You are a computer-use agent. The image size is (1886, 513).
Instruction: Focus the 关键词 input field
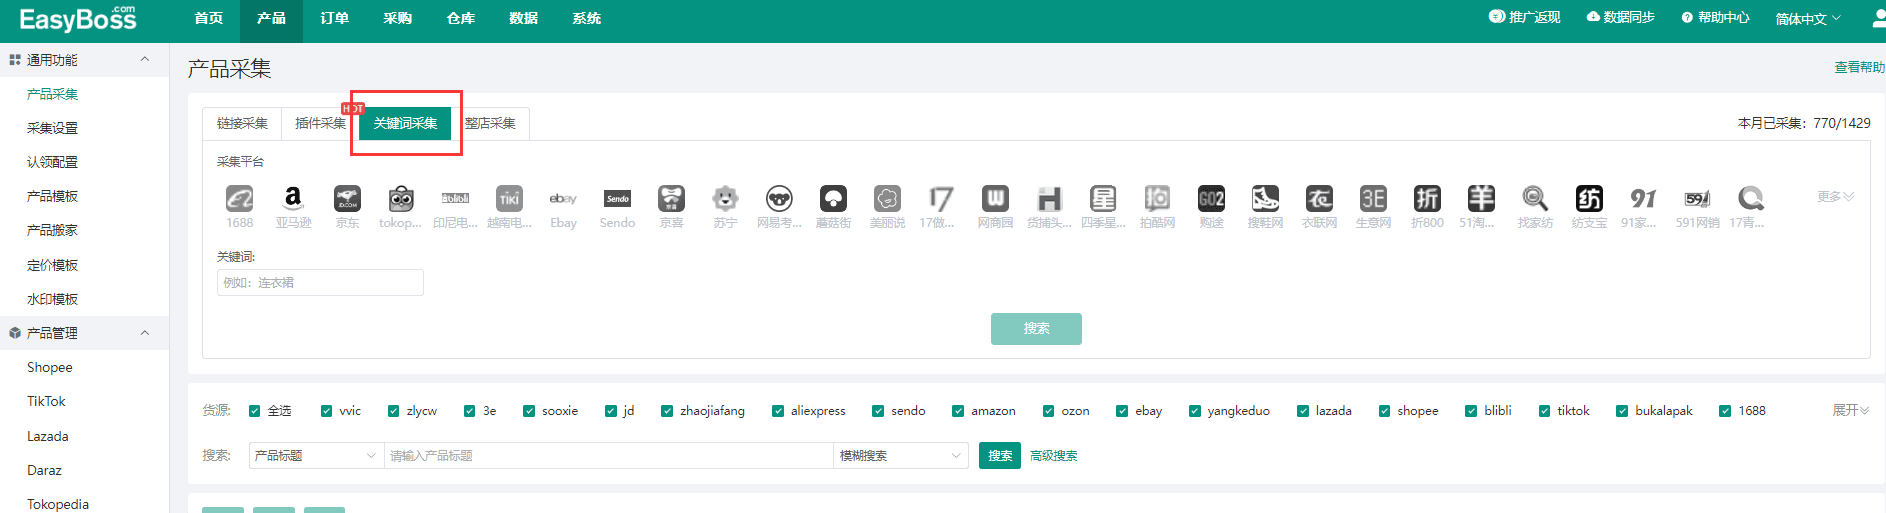[320, 283]
